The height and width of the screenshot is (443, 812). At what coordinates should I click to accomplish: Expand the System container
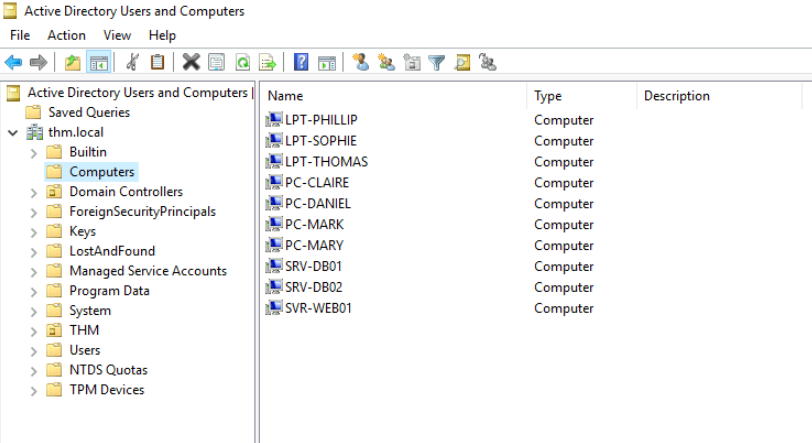pos(34,311)
